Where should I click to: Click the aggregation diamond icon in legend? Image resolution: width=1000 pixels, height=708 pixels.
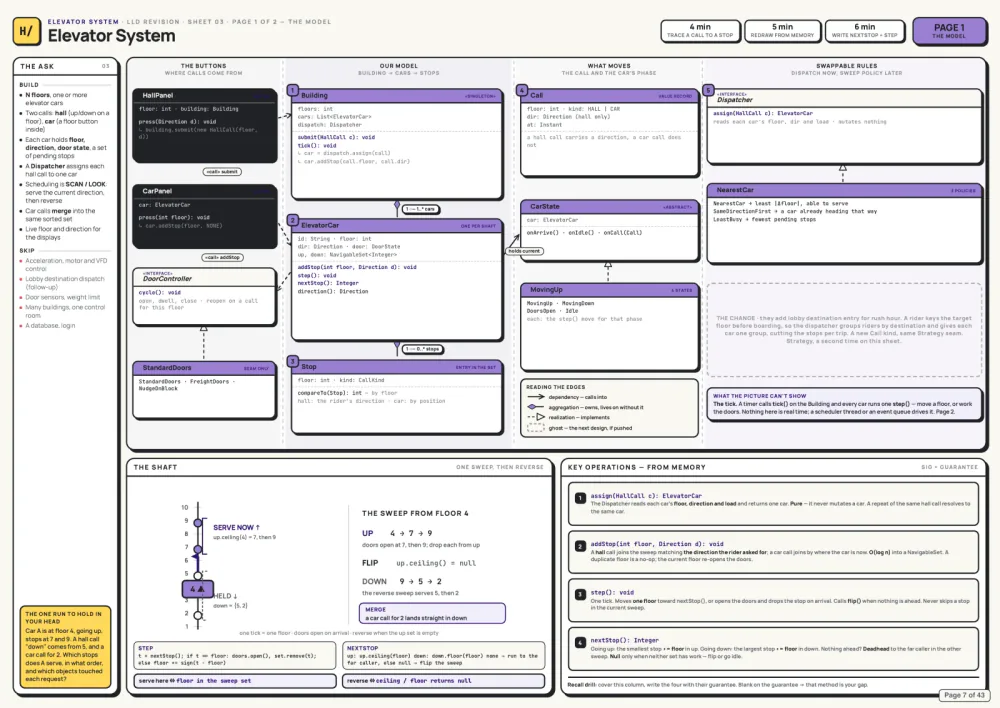click(x=536, y=407)
